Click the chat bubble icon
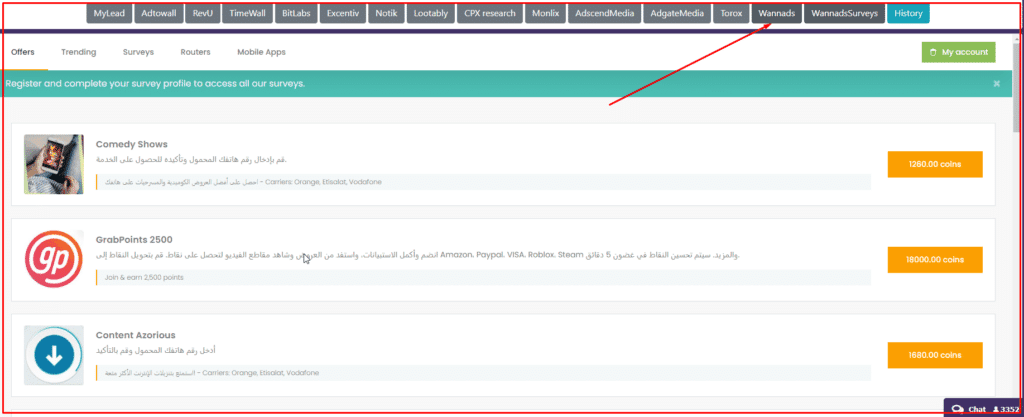This screenshot has width=1024, height=417. pos(957,409)
